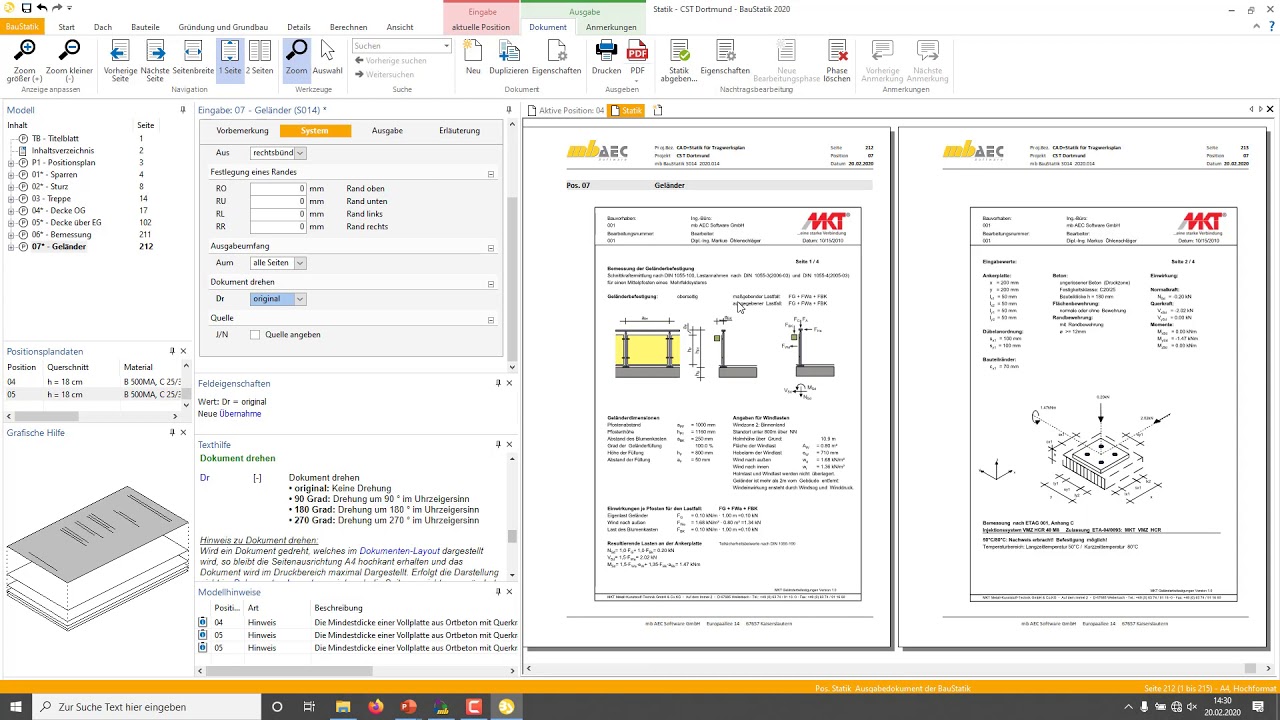Toggle the Quelle angeben checkbox

[255, 335]
